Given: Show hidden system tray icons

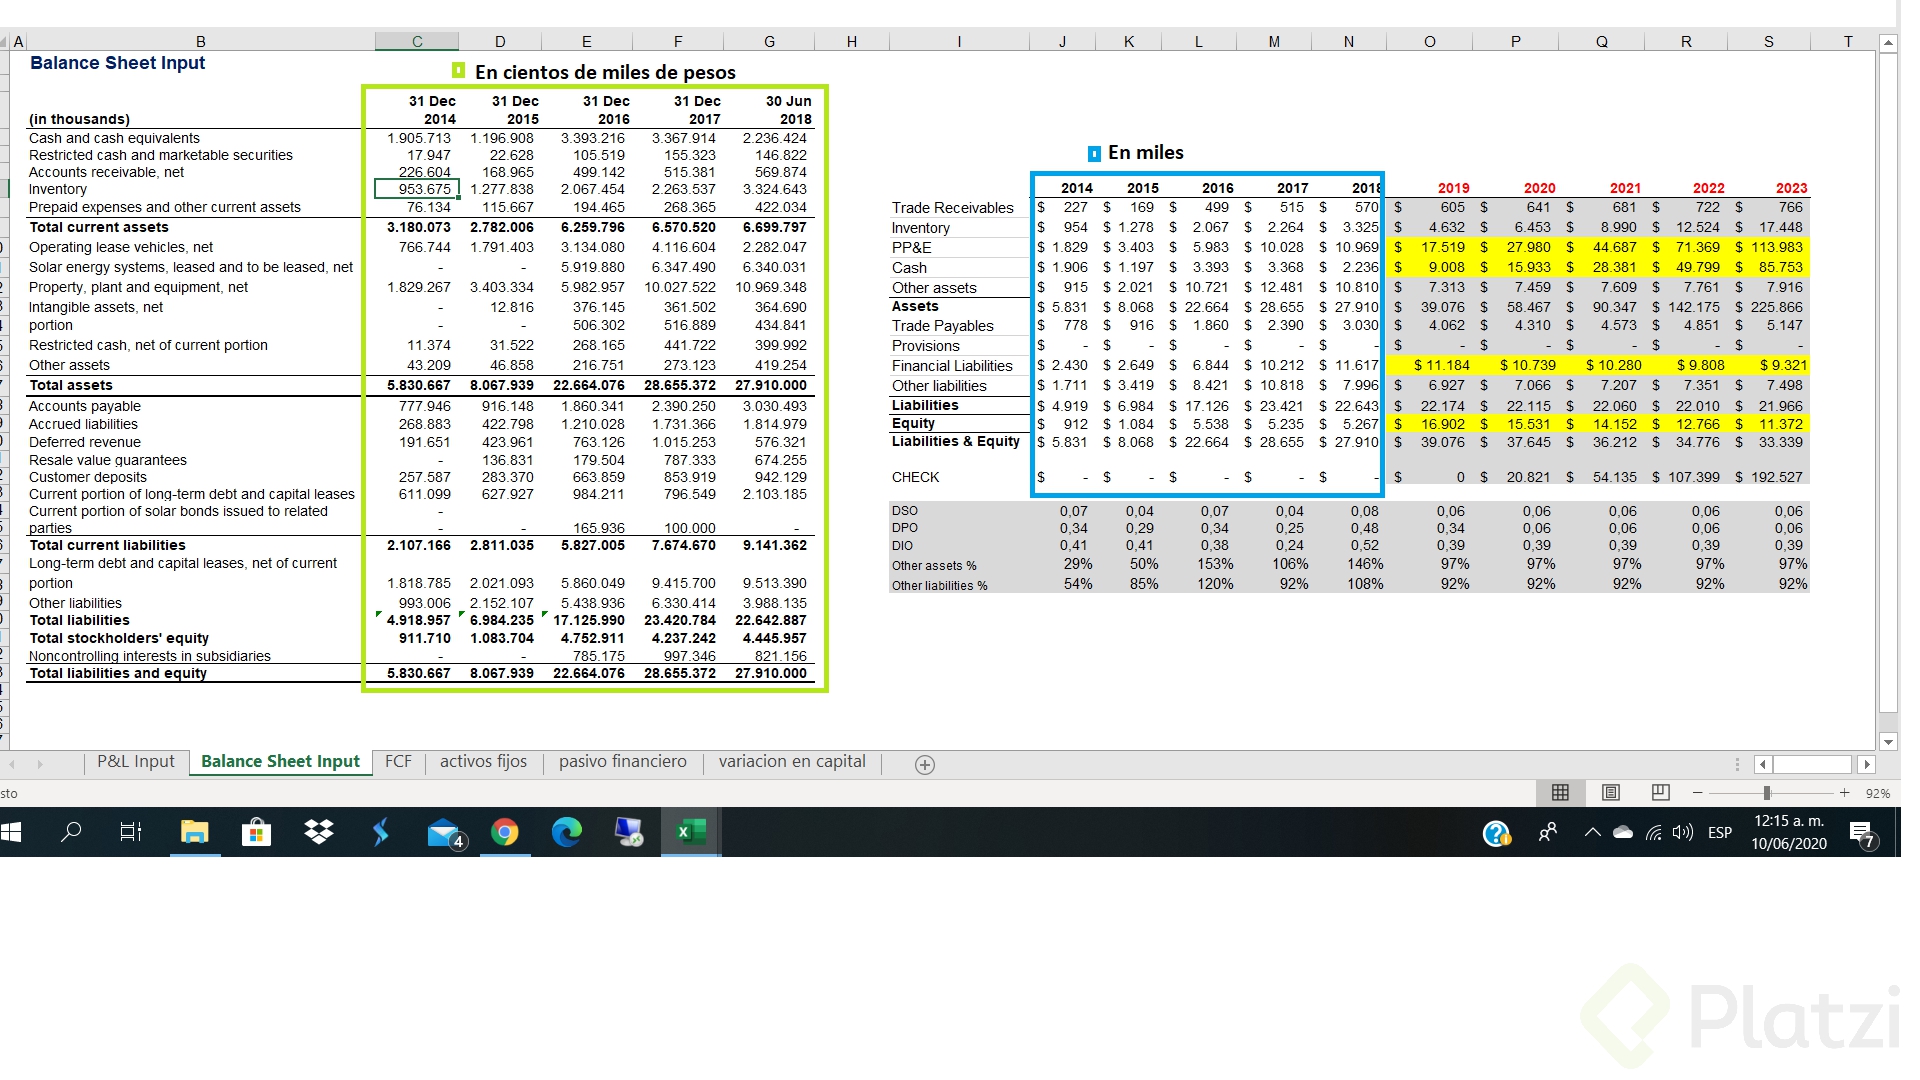Looking at the screenshot, I should coord(1592,832).
